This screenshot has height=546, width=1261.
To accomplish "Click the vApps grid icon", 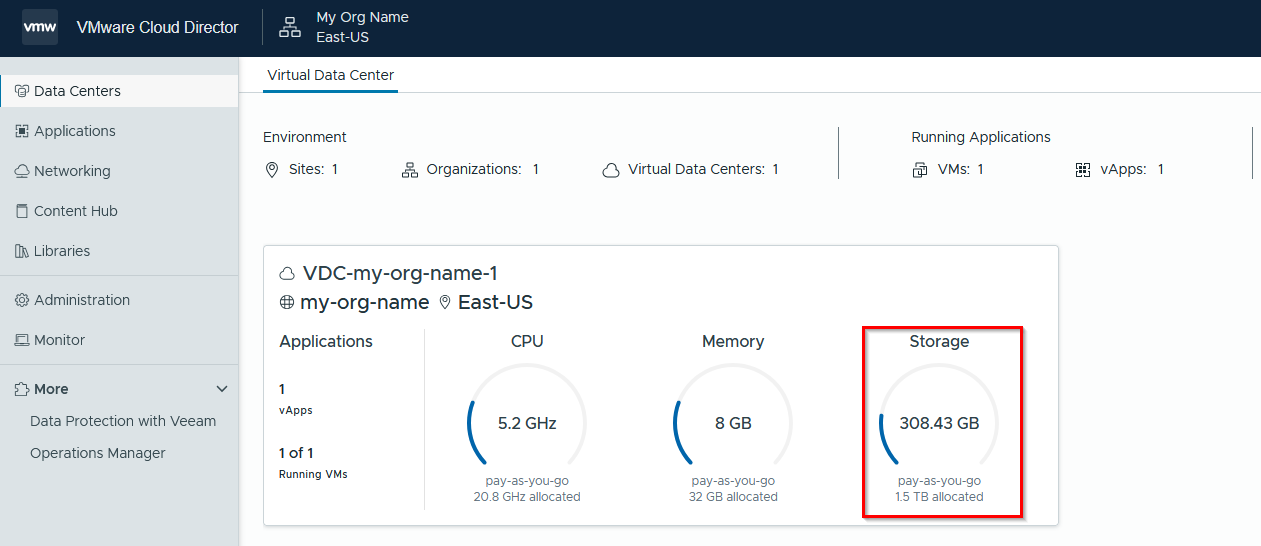I will pyautogui.click(x=1082, y=170).
